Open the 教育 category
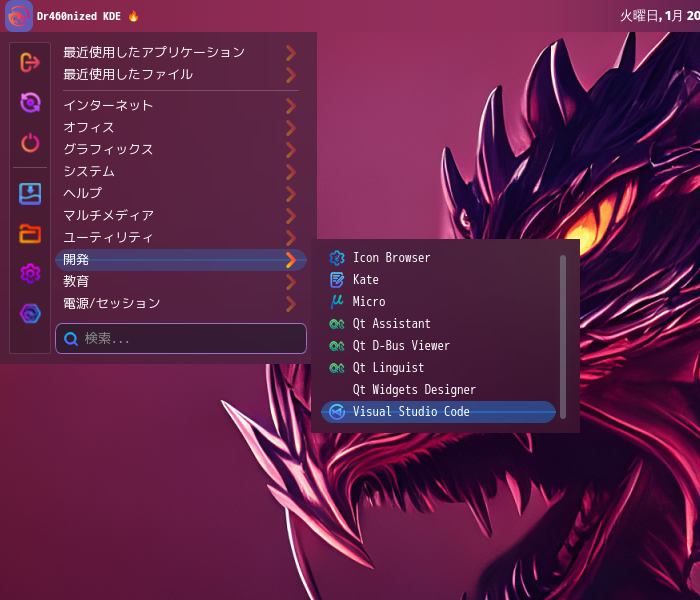This screenshot has height=600, width=700. [x=181, y=282]
